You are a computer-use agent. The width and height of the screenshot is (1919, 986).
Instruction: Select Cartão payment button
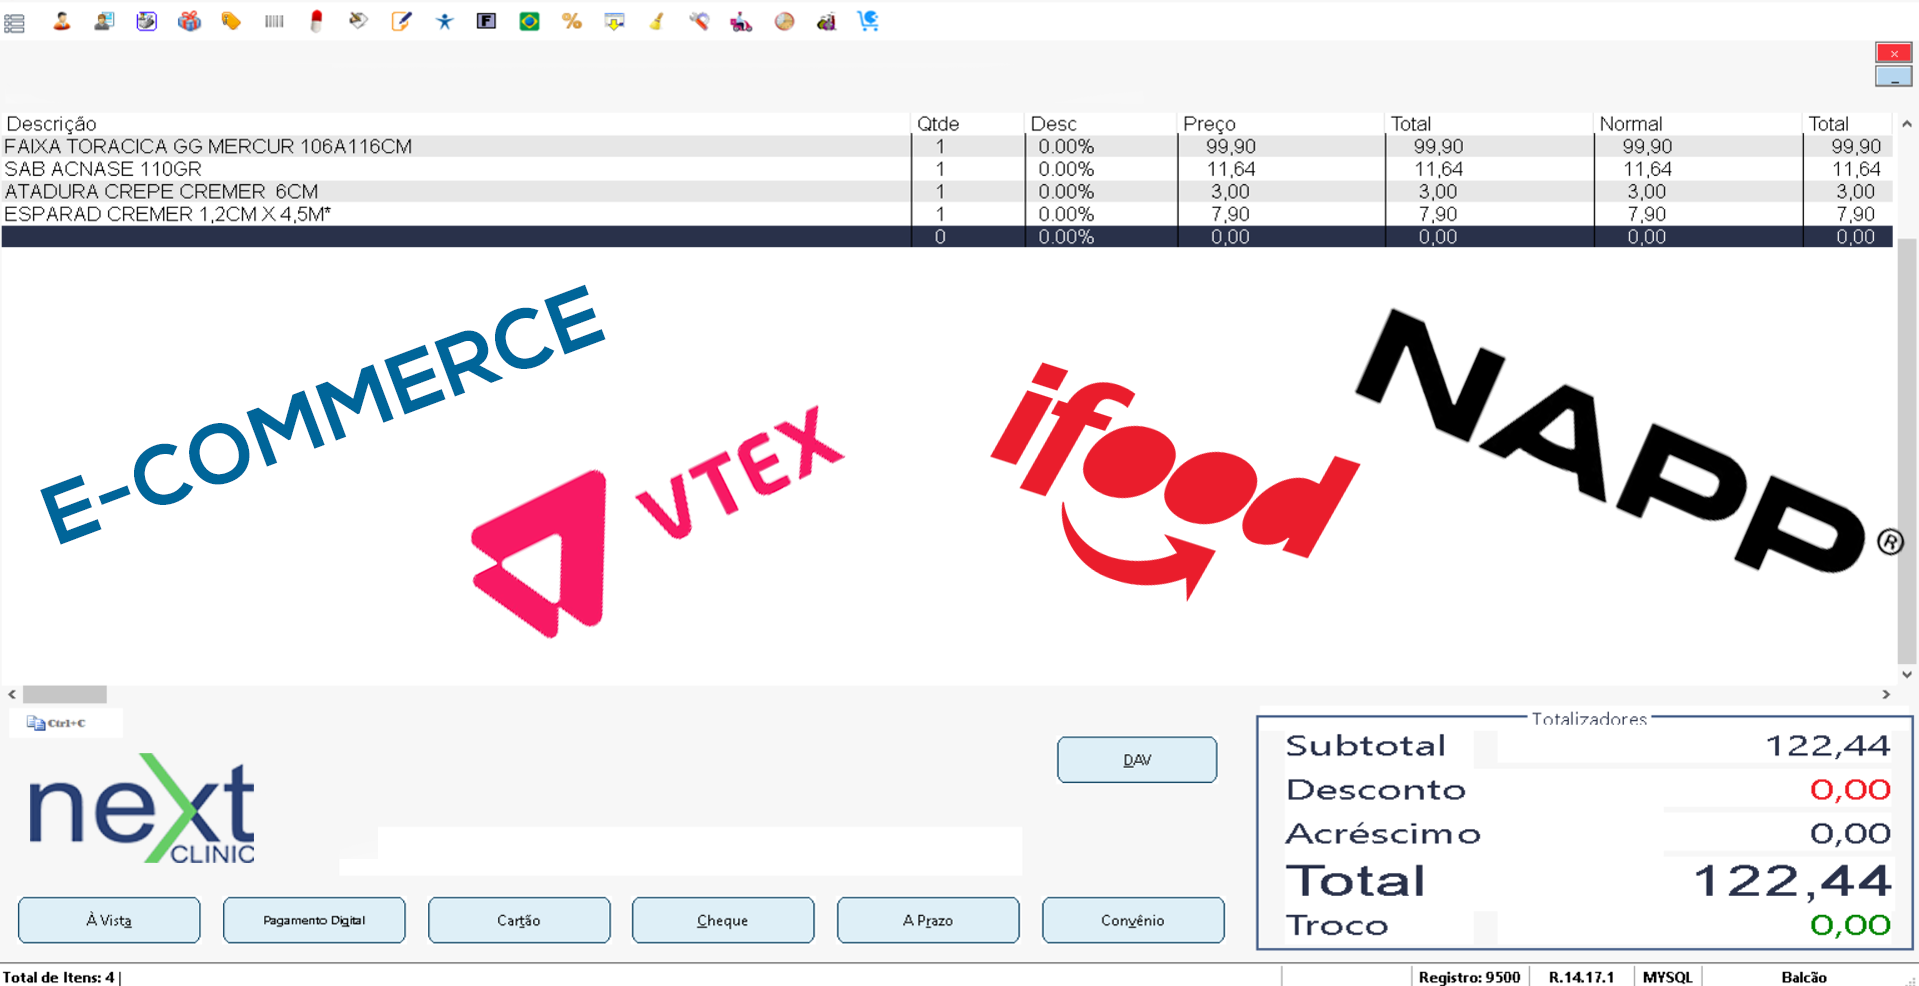coord(519,920)
